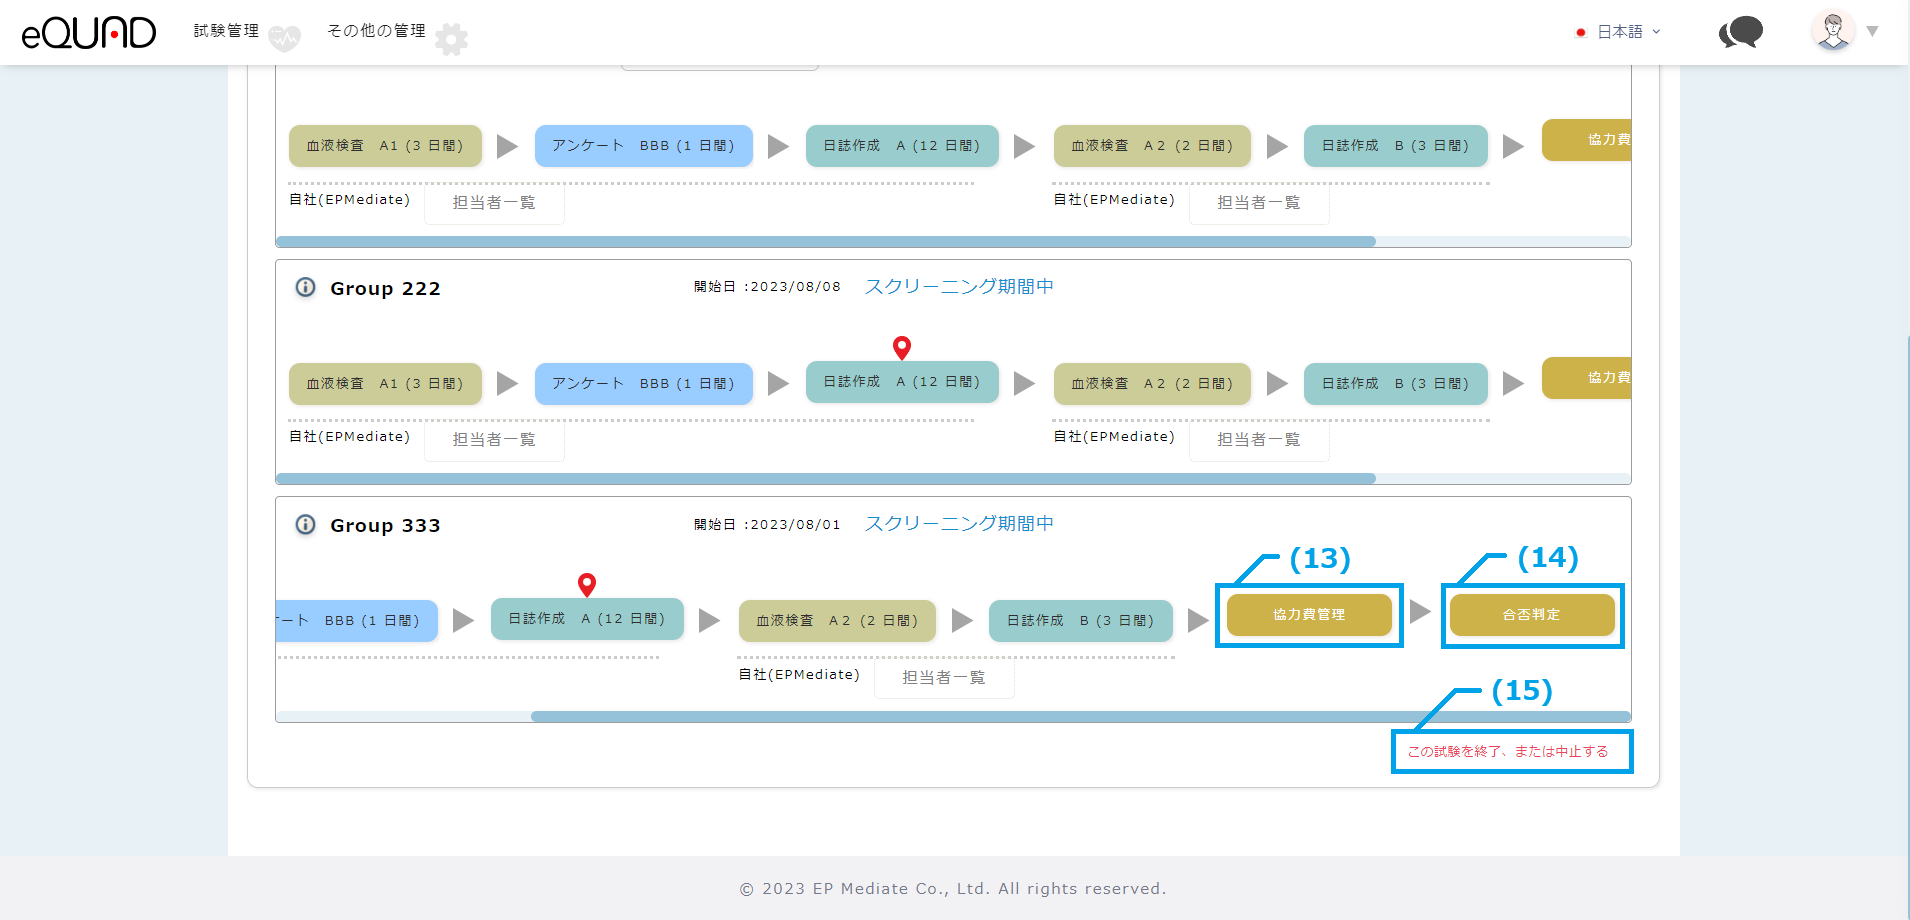
Task: Click the gear icon beside その他の管理
Action: click(x=451, y=39)
